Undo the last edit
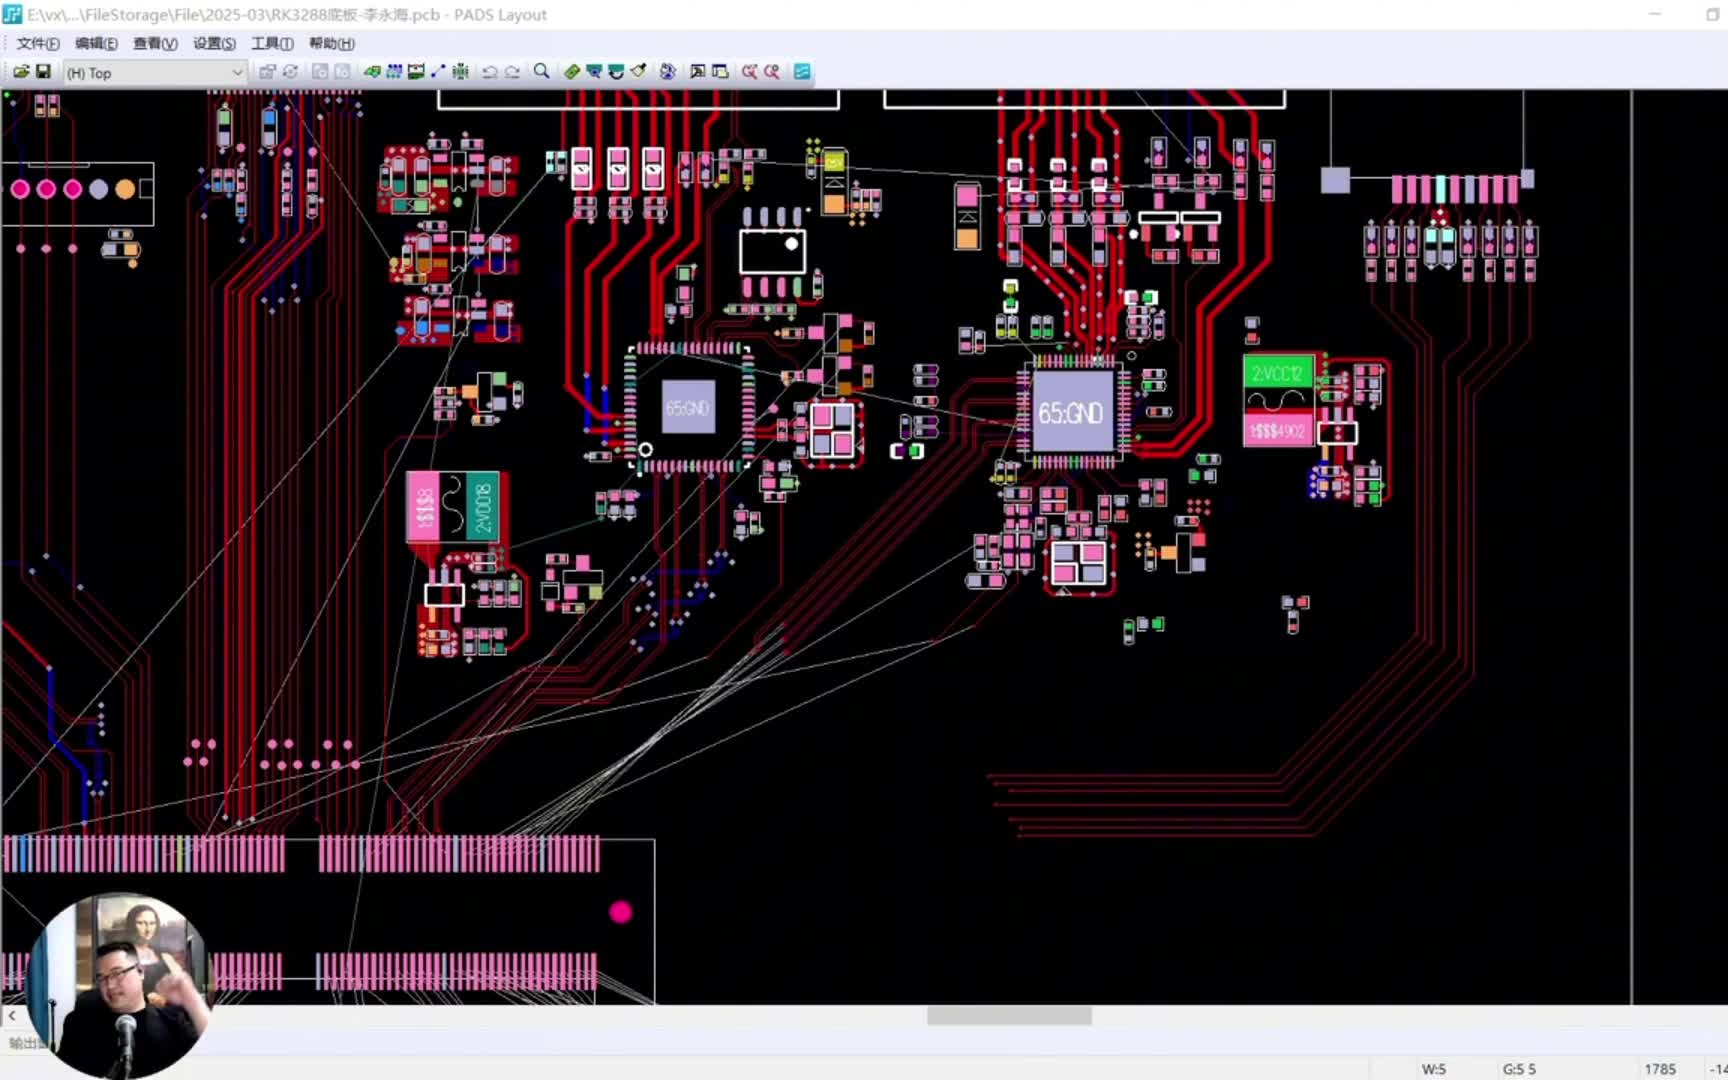 click(x=490, y=71)
